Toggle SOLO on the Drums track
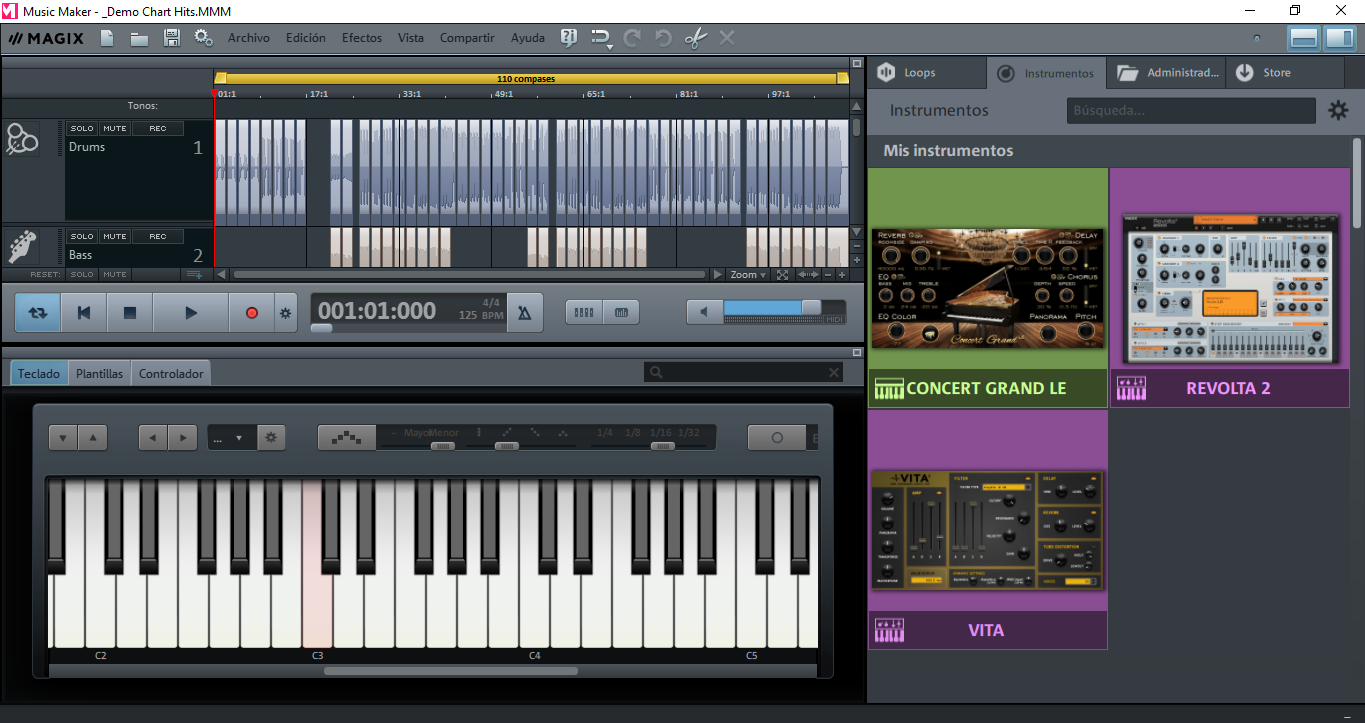This screenshot has height=723, width=1365. 82,128
